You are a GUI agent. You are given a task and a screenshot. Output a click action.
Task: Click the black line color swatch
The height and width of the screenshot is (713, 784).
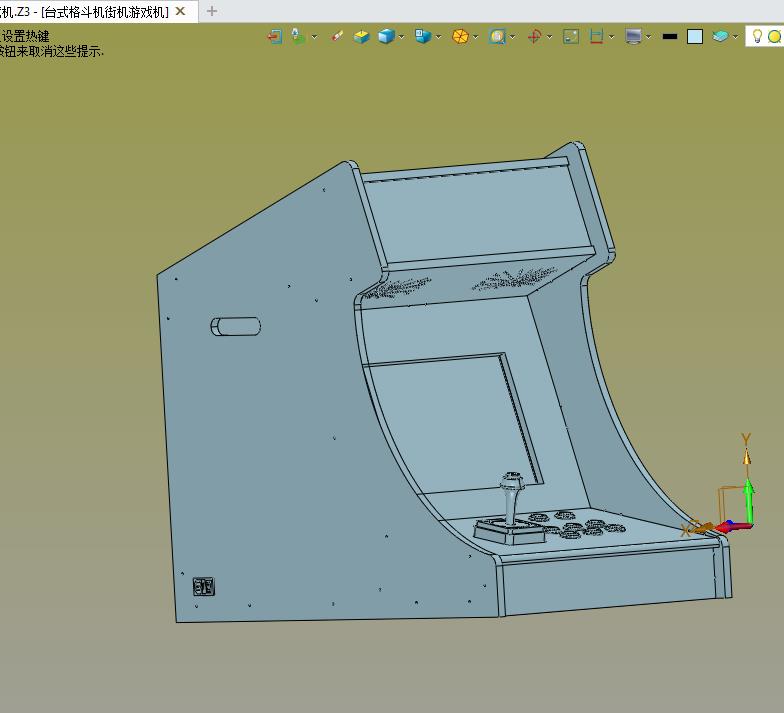coord(670,36)
